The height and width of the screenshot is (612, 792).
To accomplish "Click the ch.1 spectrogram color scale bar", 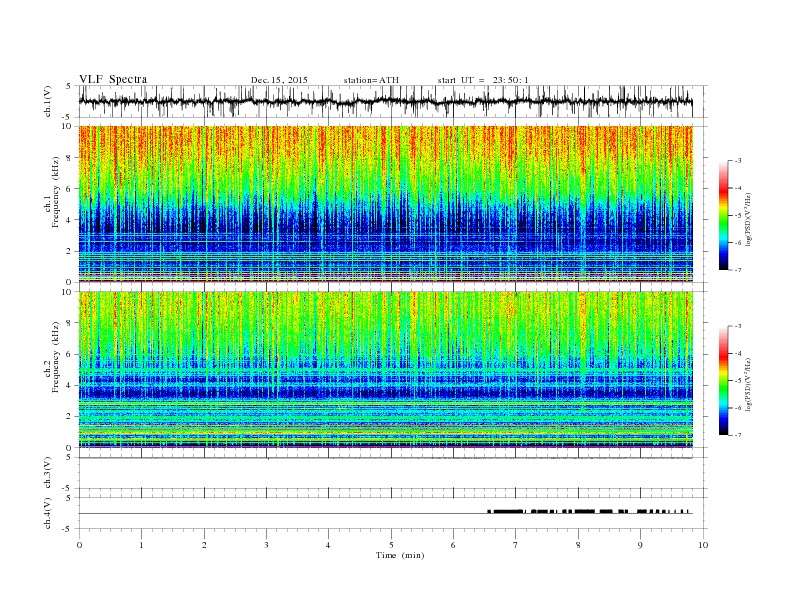I will [723, 215].
